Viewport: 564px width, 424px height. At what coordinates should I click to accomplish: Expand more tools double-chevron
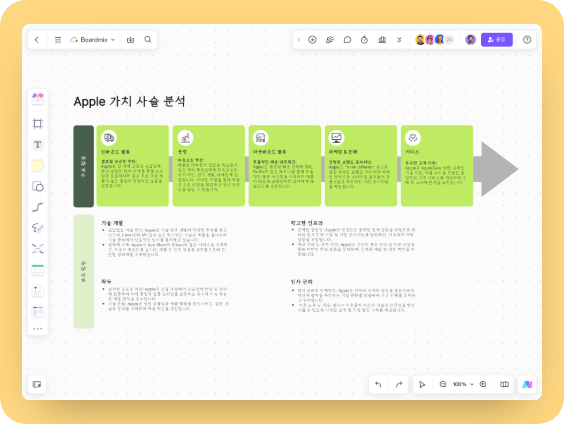pyautogui.click(x=399, y=40)
